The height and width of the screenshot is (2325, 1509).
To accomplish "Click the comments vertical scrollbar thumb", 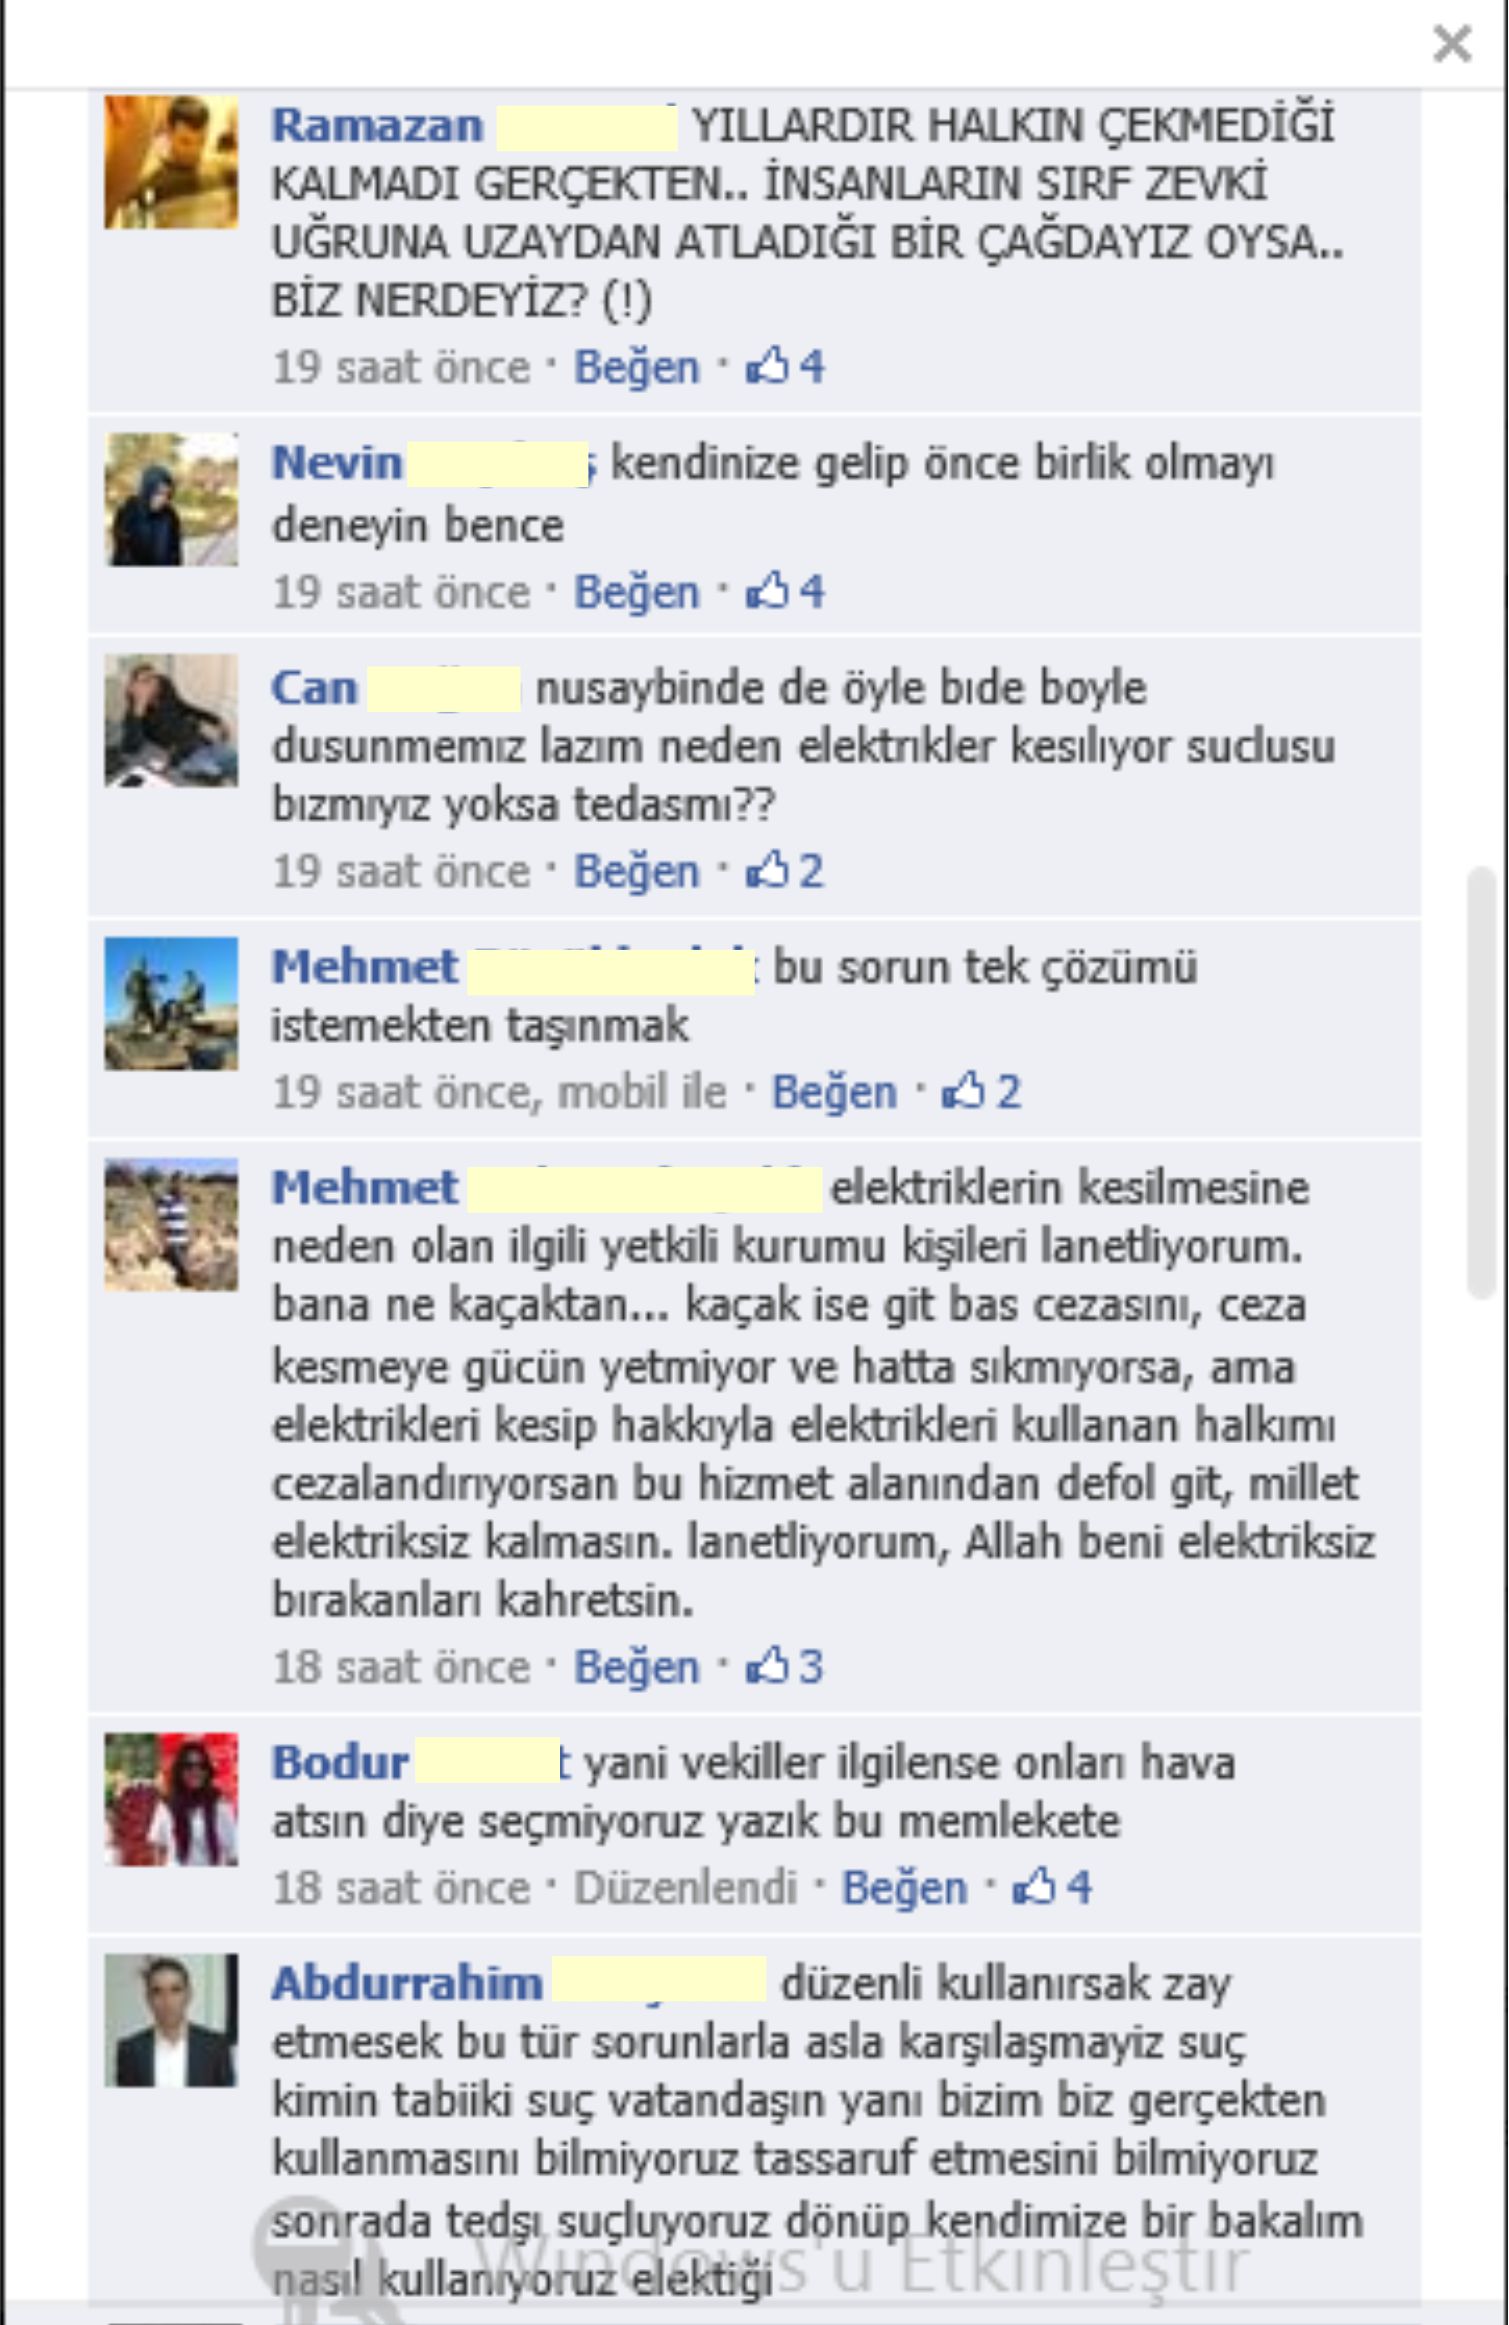I will [x=1480, y=1083].
